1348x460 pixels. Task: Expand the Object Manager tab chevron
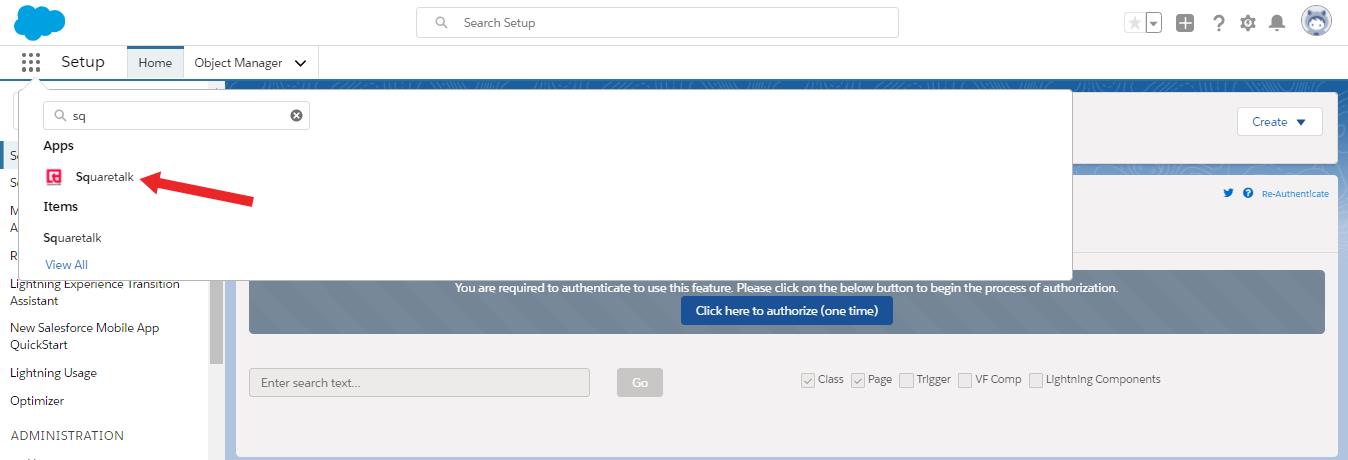point(300,63)
